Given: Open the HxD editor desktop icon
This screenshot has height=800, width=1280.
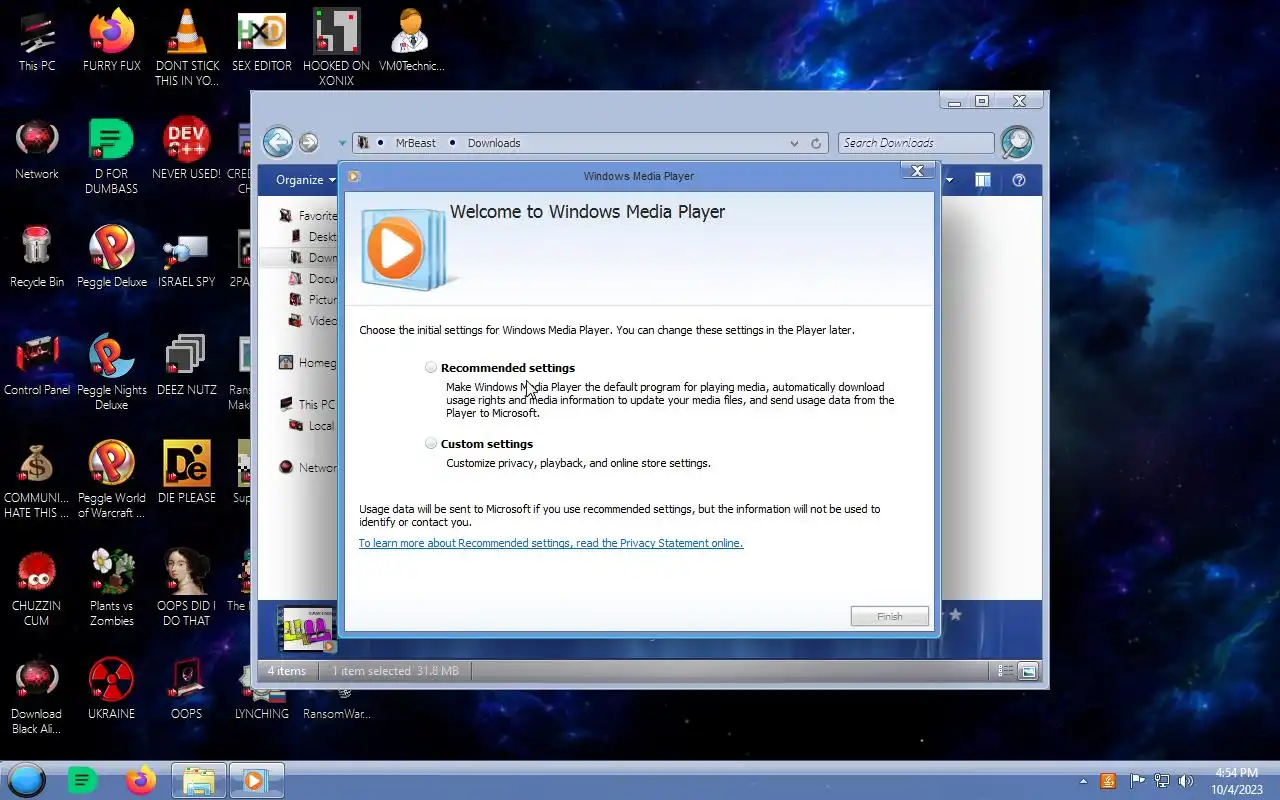Looking at the screenshot, I should click(x=261, y=41).
